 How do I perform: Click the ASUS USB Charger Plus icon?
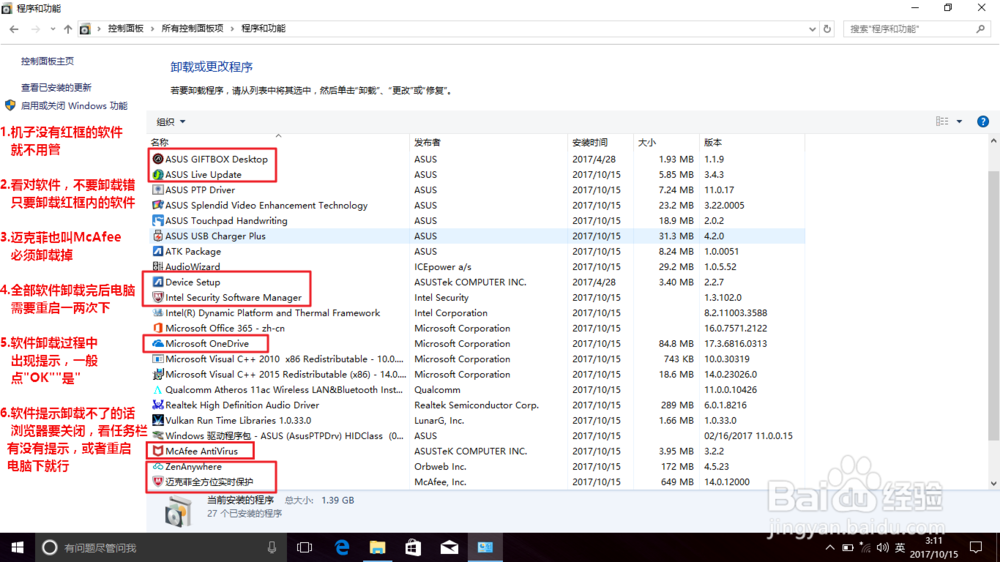pyautogui.click(x=158, y=235)
